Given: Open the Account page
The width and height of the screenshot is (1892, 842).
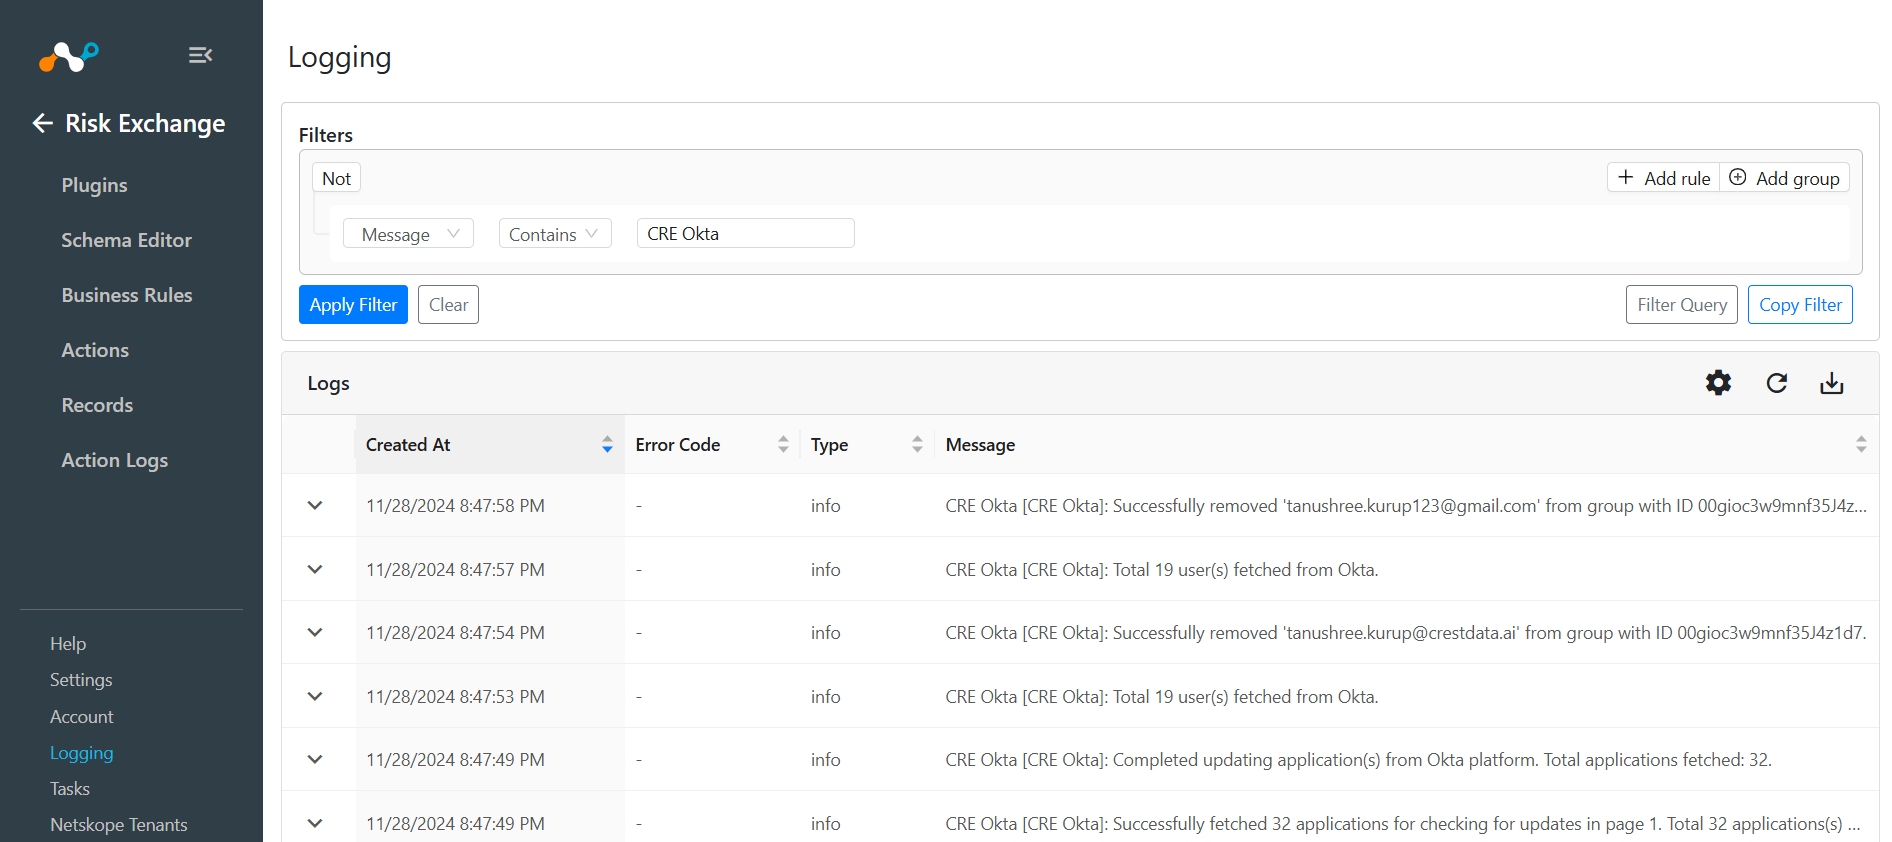Looking at the screenshot, I should point(82,717).
